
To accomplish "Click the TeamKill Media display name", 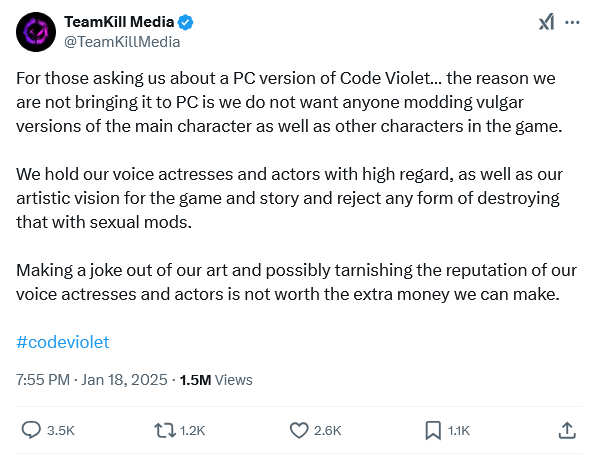I will 119,22.
